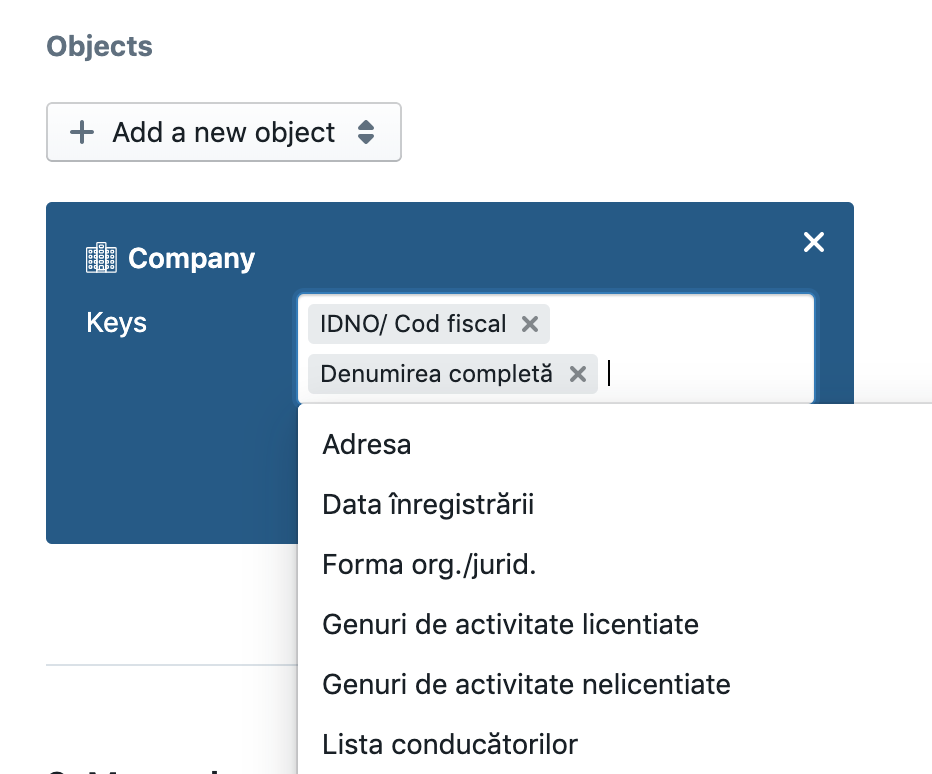Click the Company building icon

coord(101,257)
